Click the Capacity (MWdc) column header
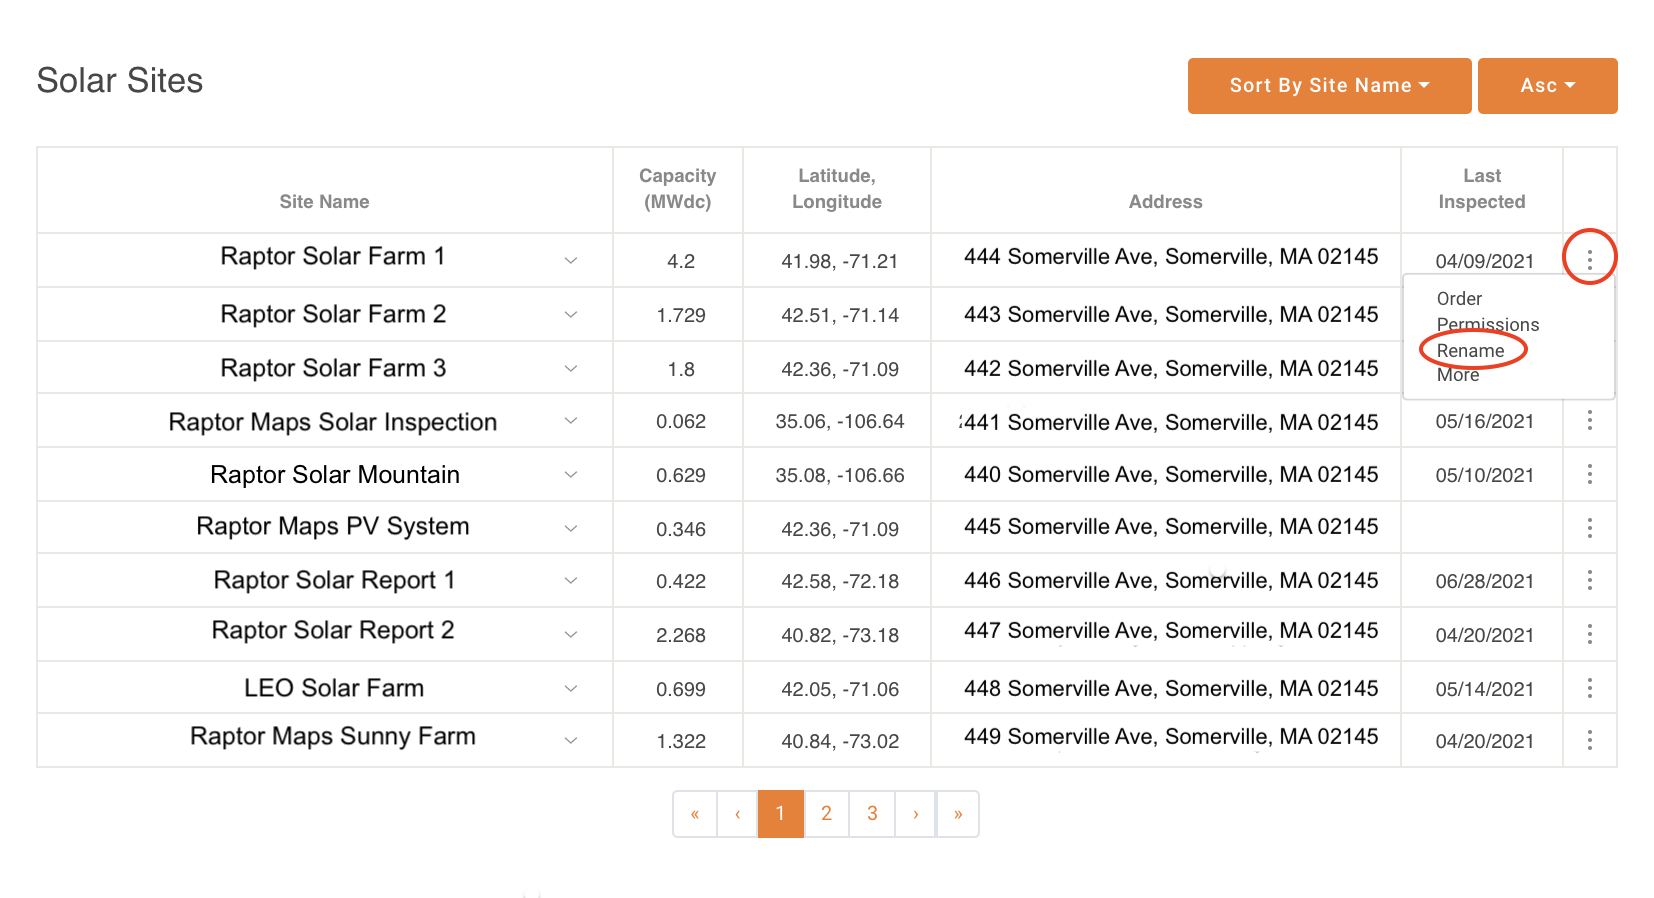This screenshot has height=898, width=1654. (678, 189)
